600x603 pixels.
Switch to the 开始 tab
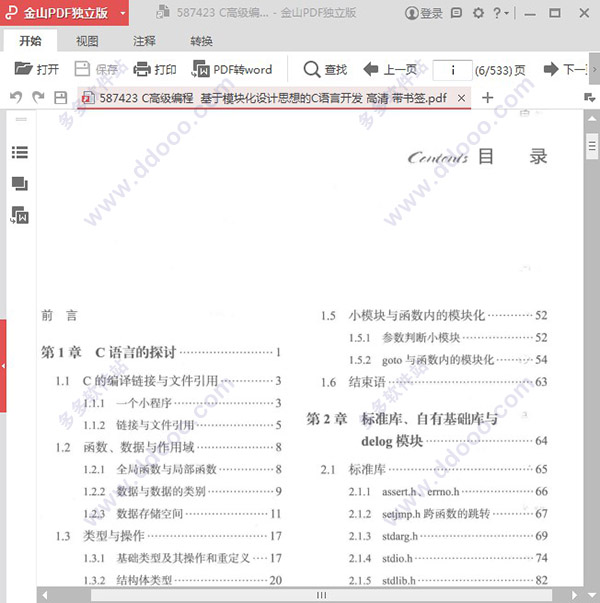tap(30, 40)
